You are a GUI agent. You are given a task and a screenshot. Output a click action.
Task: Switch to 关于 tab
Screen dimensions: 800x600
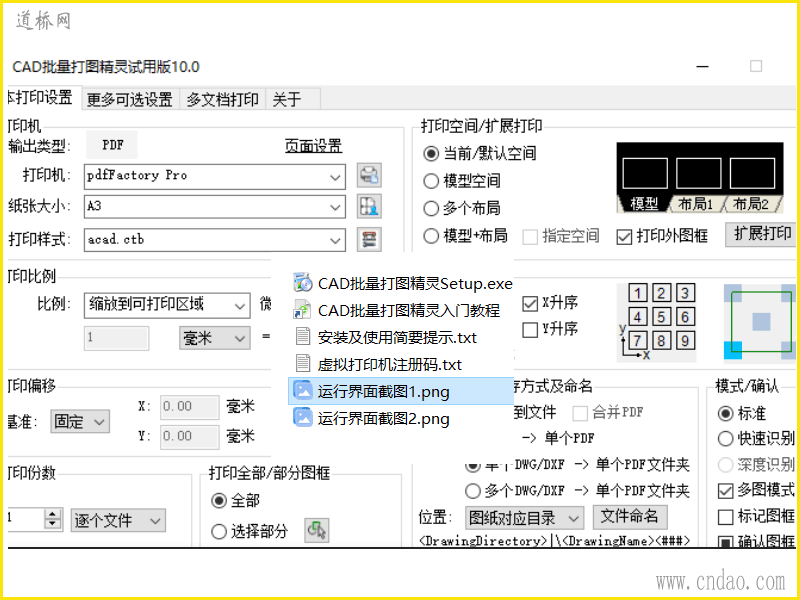292,99
